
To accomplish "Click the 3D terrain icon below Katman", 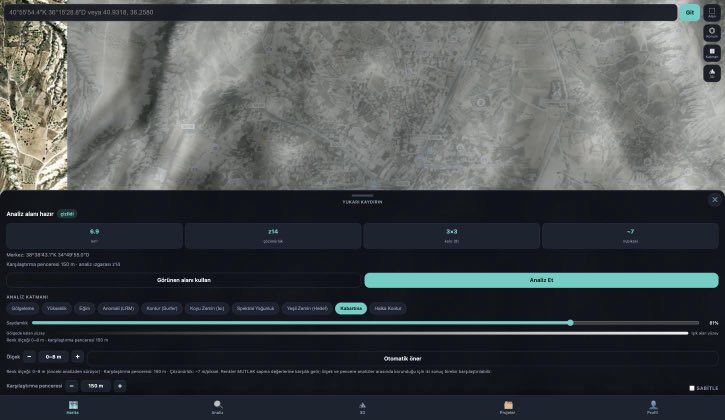I will pos(712,73).
